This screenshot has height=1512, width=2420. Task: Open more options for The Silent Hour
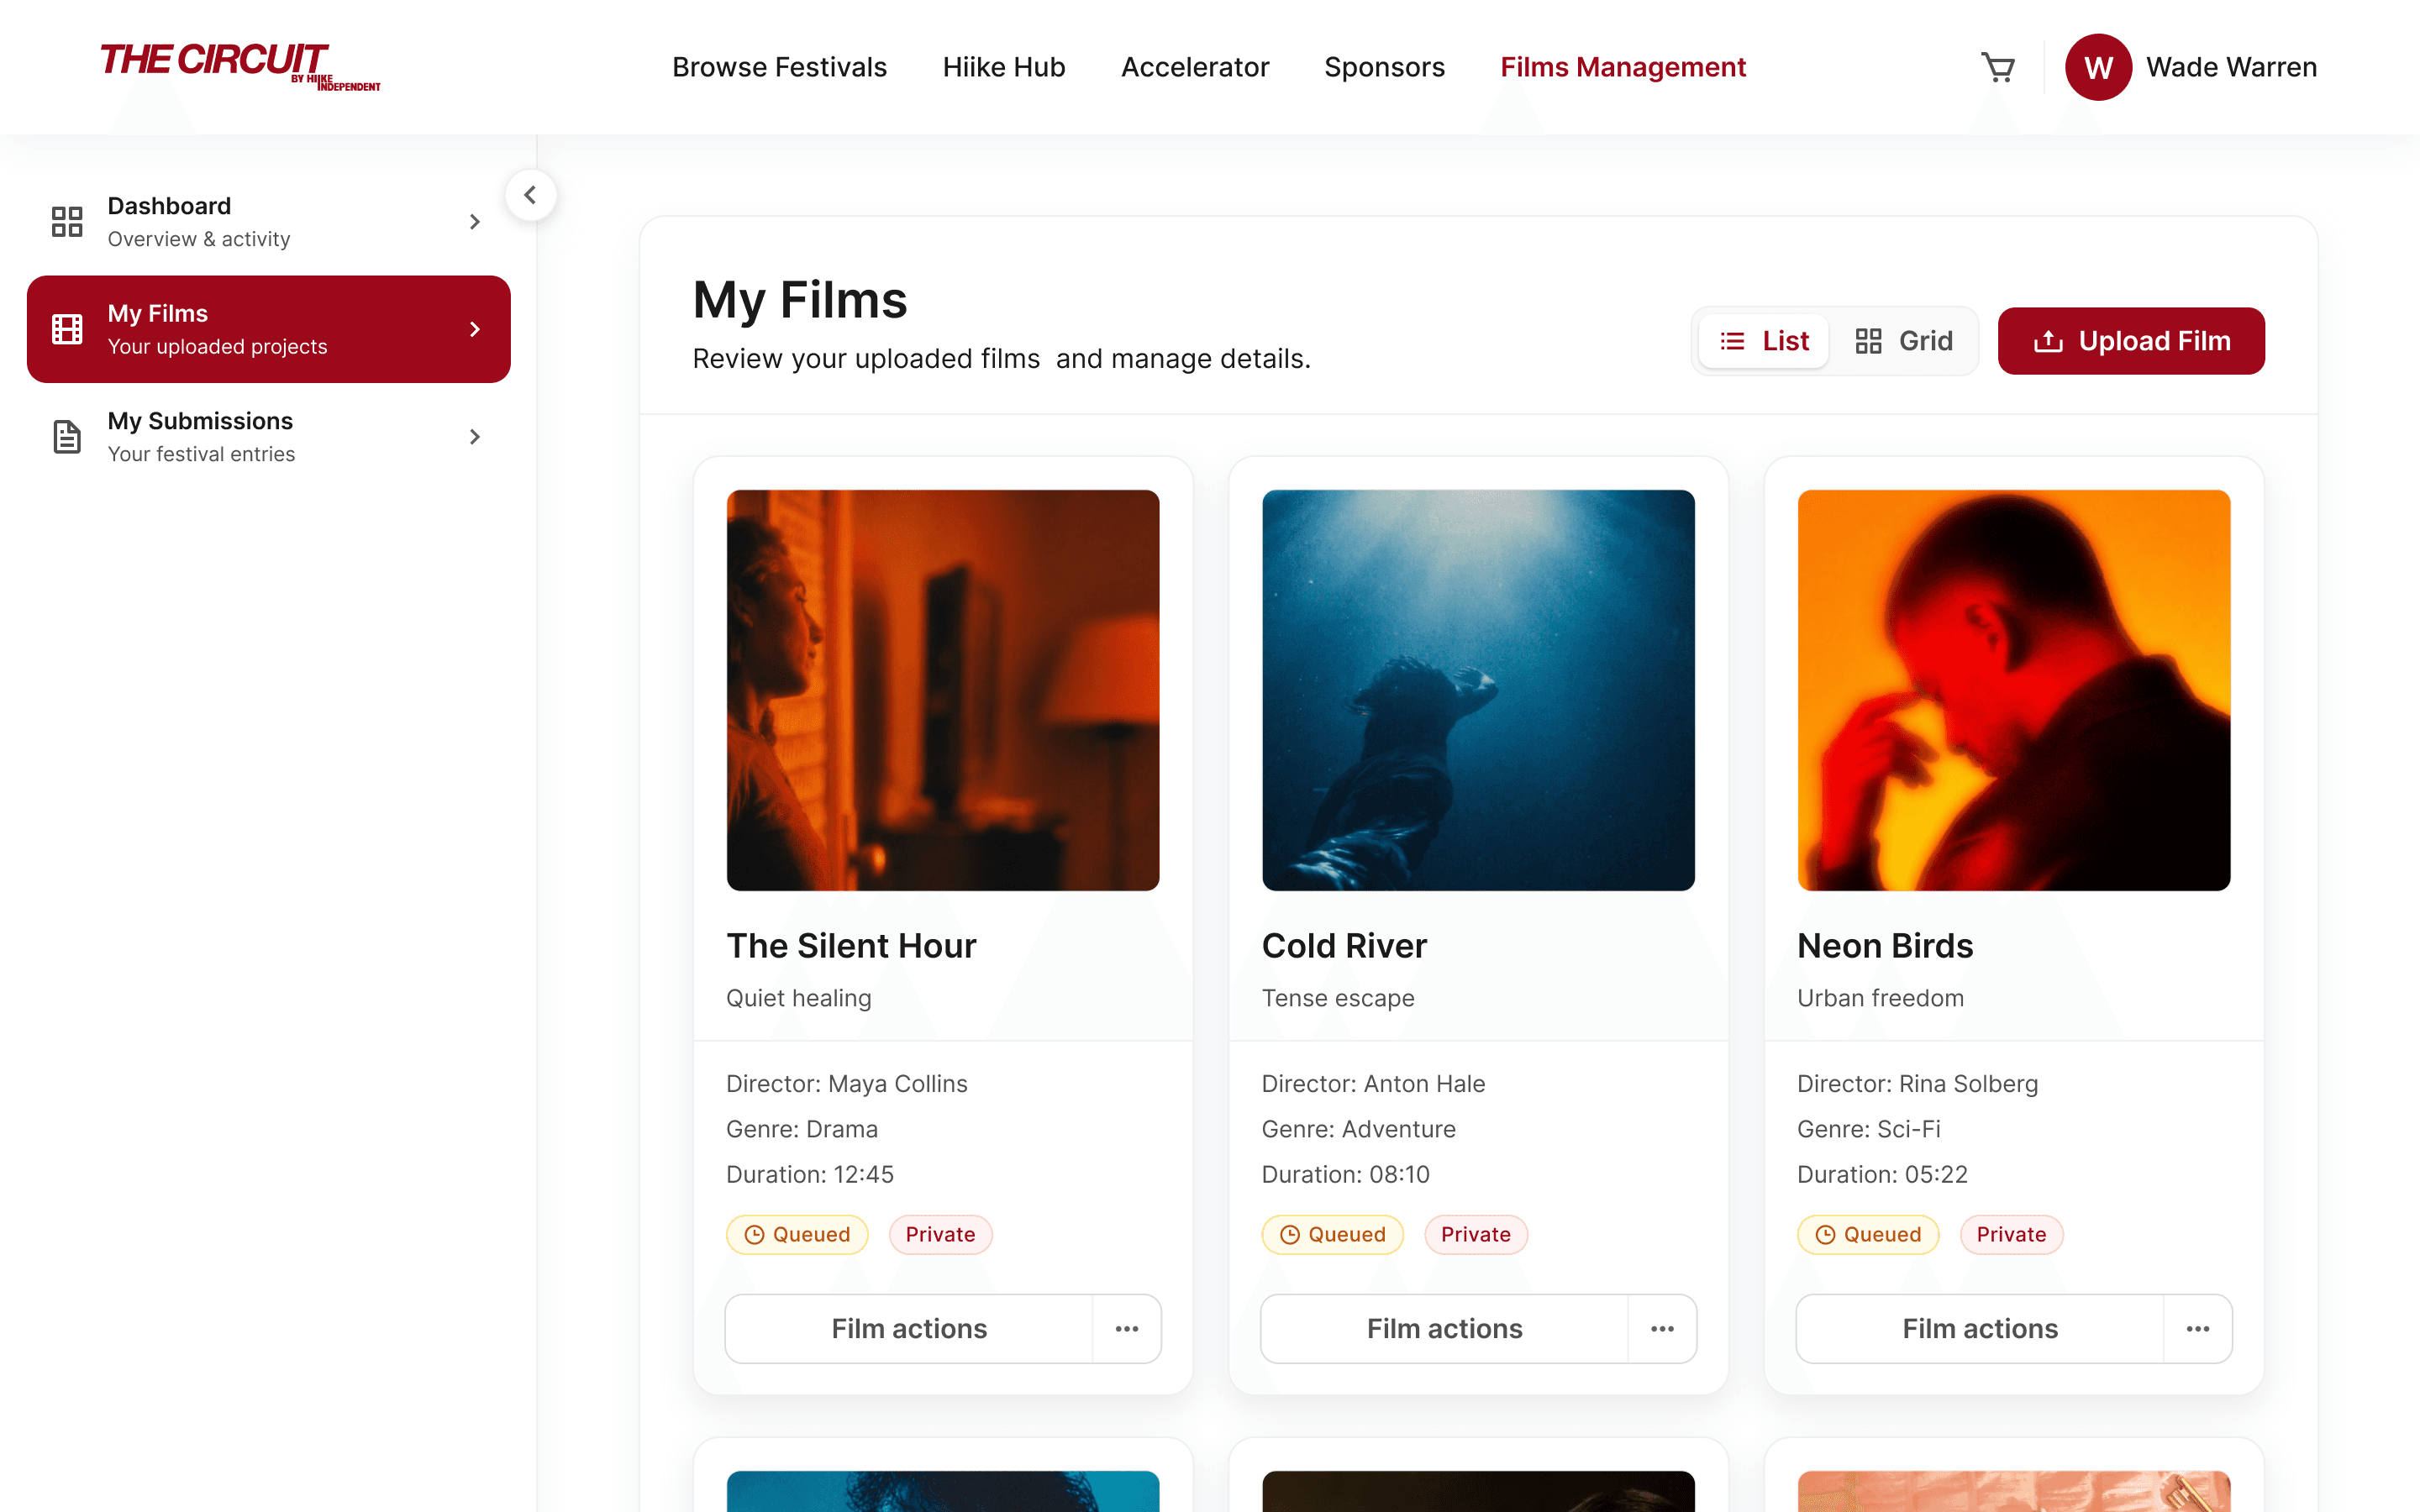click(1127, 1328)
